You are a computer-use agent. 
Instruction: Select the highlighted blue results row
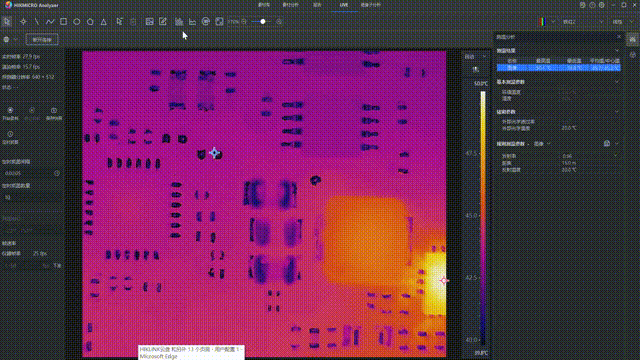tap(559, 68)
